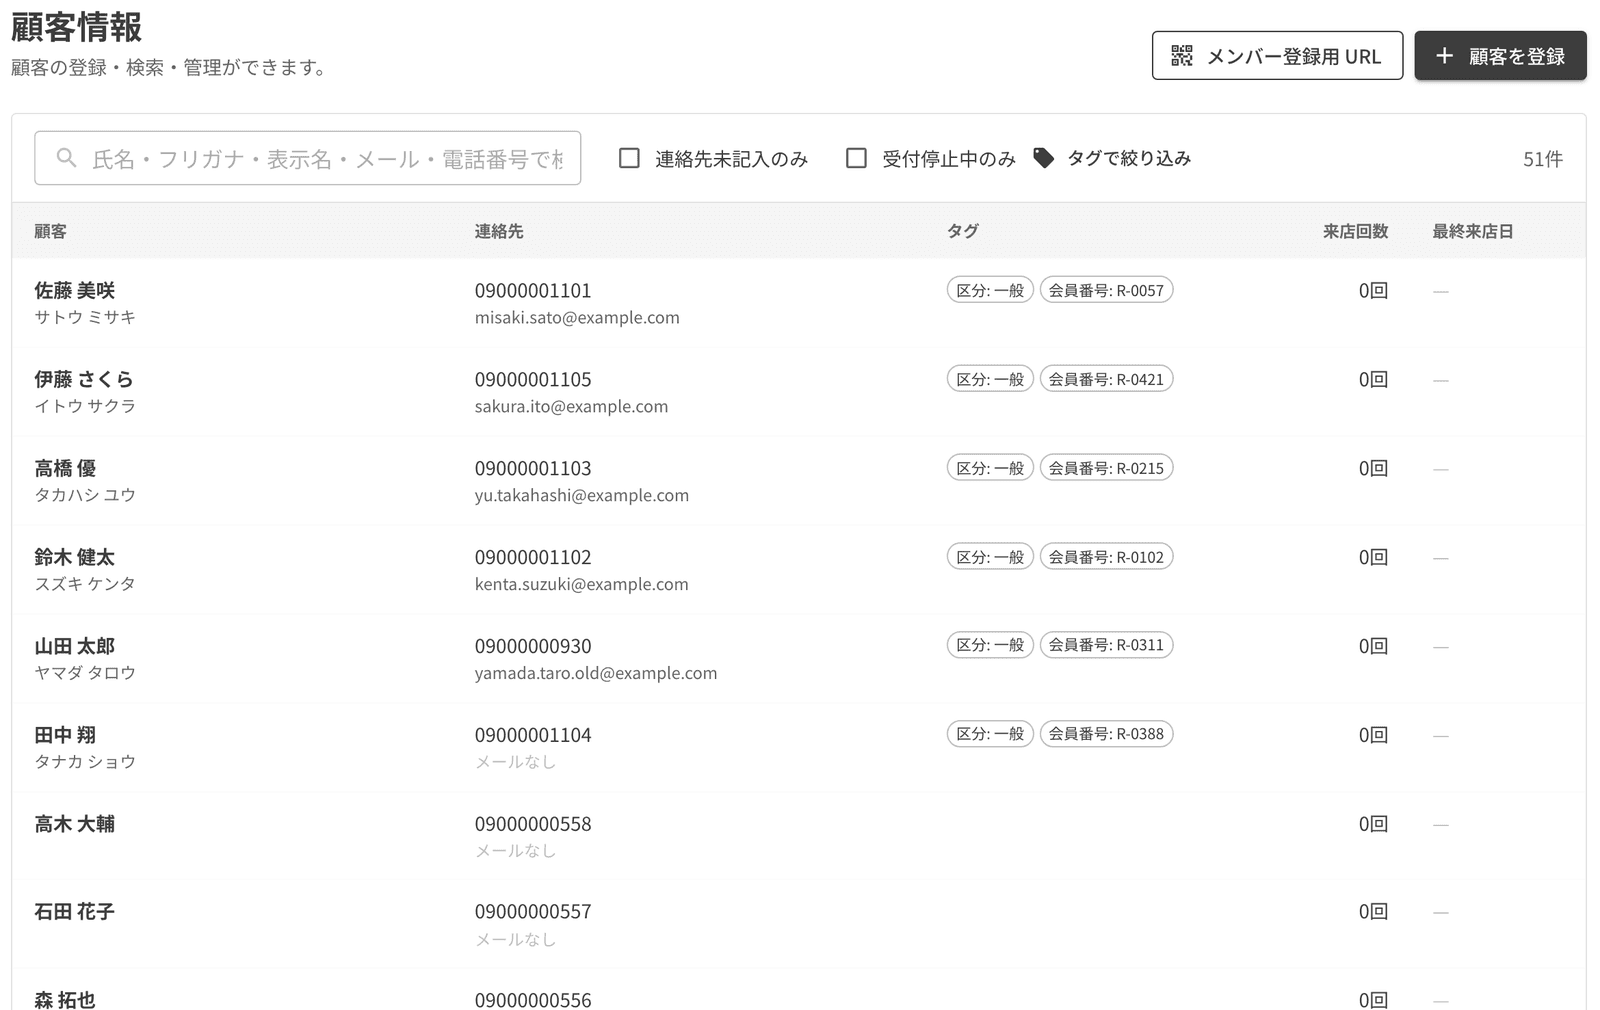Focus the customer search input field
Viewport: 1600px width, 1010px height.
point(308,158)
